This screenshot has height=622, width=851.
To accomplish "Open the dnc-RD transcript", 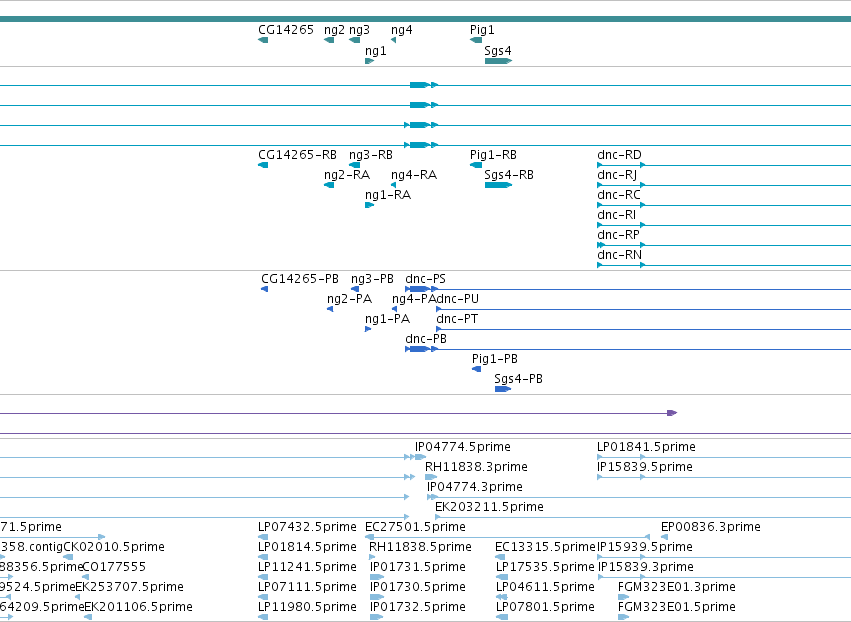I will [x=619, y=155].
